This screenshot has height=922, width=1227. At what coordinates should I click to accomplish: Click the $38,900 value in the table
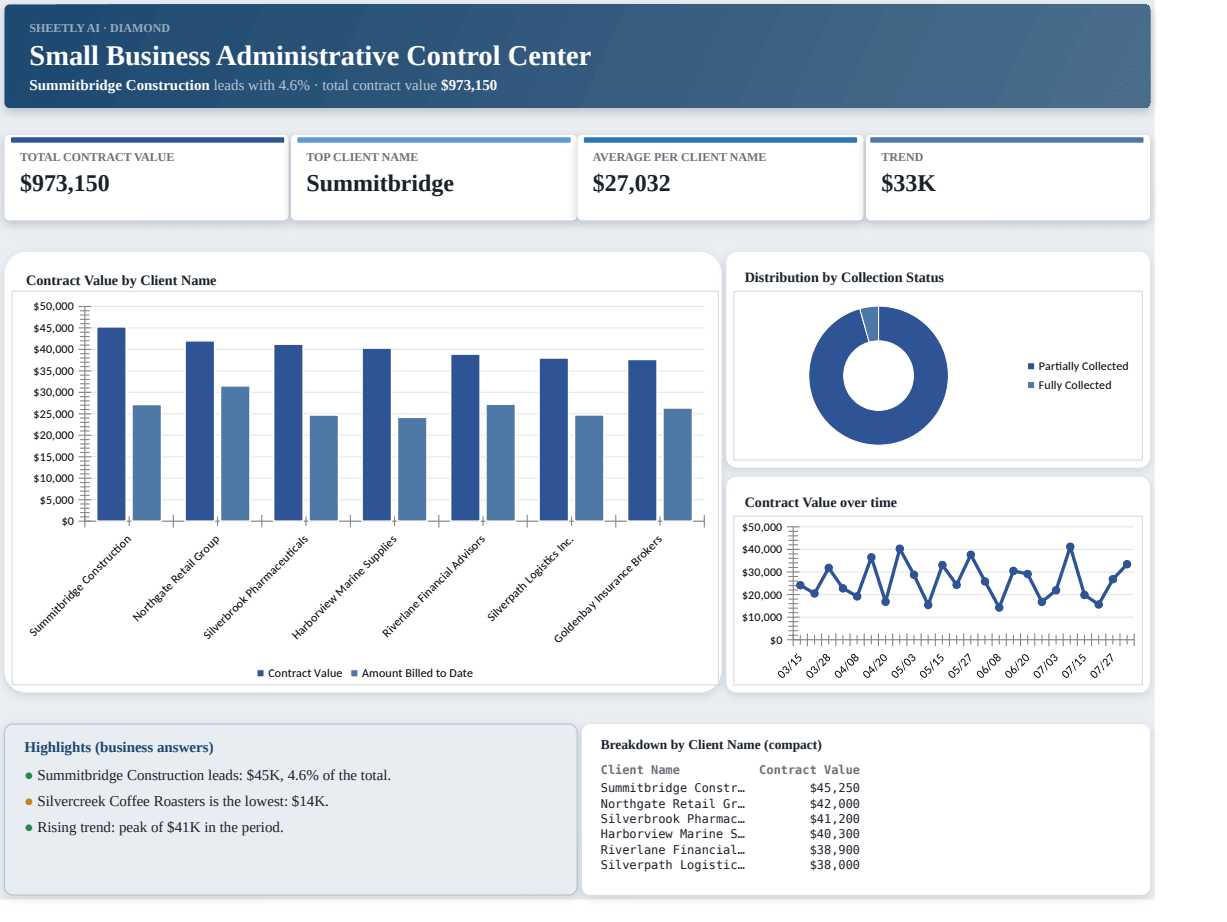click(835, 850)
